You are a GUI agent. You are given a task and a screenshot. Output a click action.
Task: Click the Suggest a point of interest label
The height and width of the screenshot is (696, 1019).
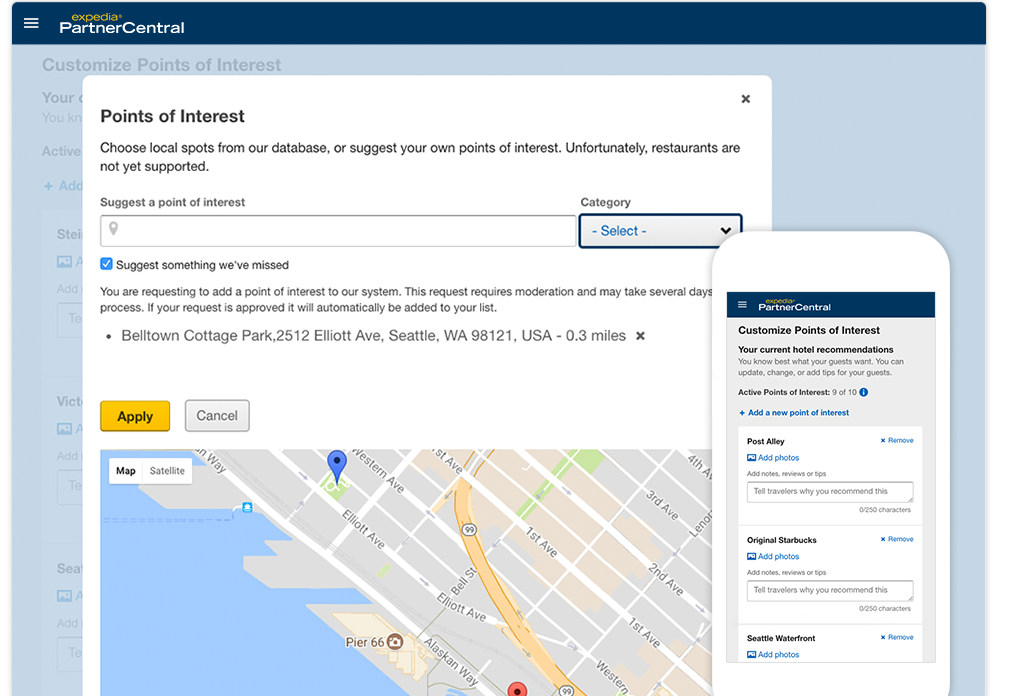click(172, 202)
